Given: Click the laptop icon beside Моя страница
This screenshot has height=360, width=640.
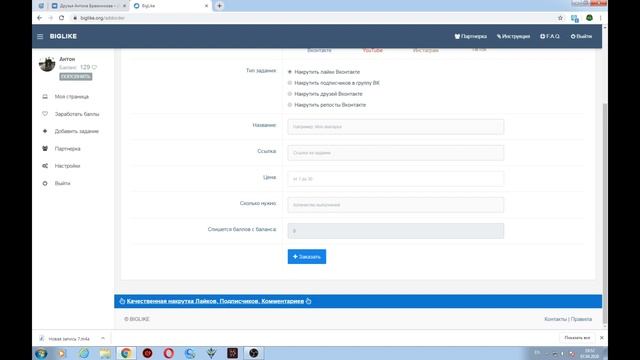Looking at the screenshot, I should [45, 97].
